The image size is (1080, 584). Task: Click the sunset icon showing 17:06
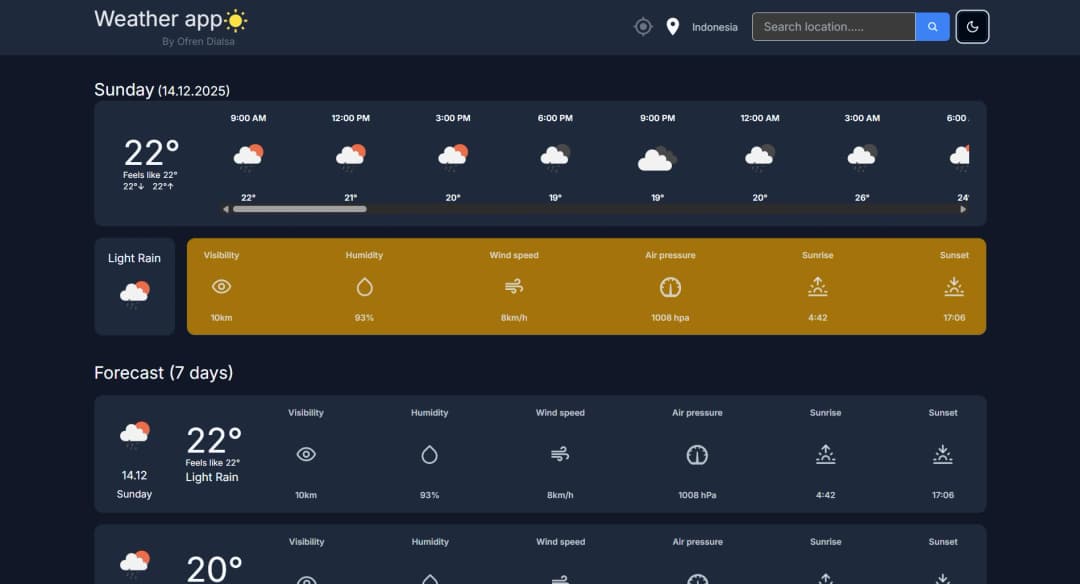[953, 287]
